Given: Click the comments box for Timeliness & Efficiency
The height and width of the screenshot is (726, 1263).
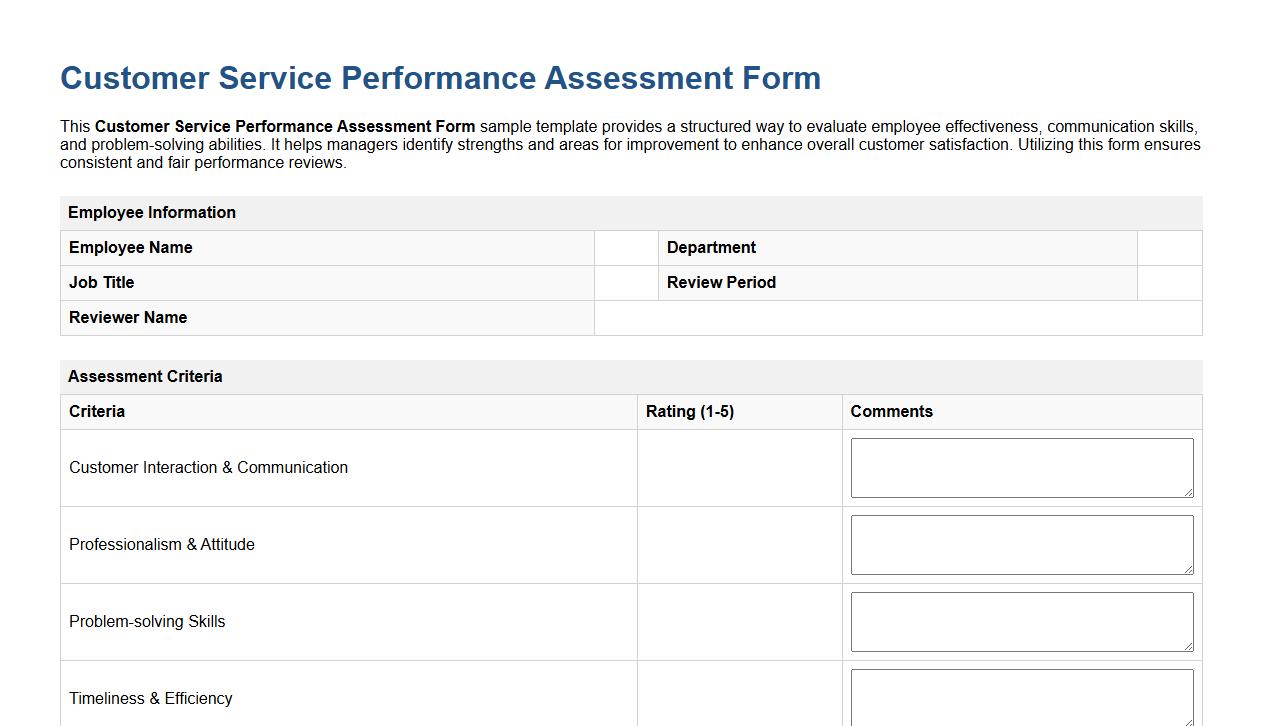Looking at the screenshot, I should pyautogui.click(x=1022, y=698).
